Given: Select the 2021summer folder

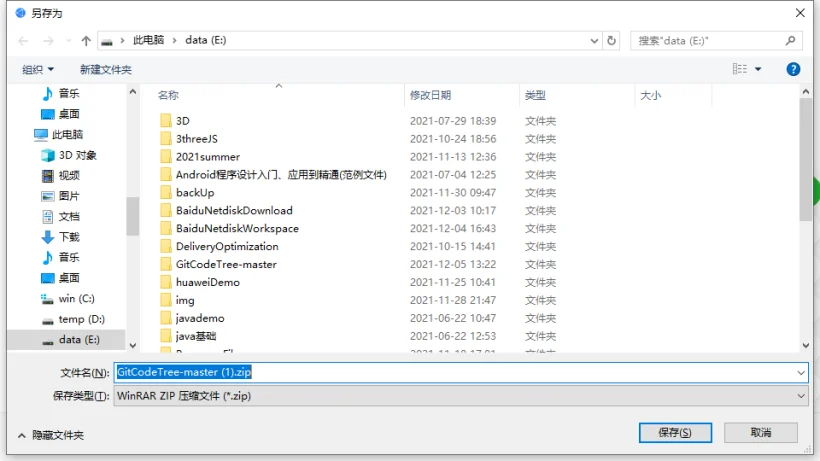Looking at the screenshot, I should [200, 157].
